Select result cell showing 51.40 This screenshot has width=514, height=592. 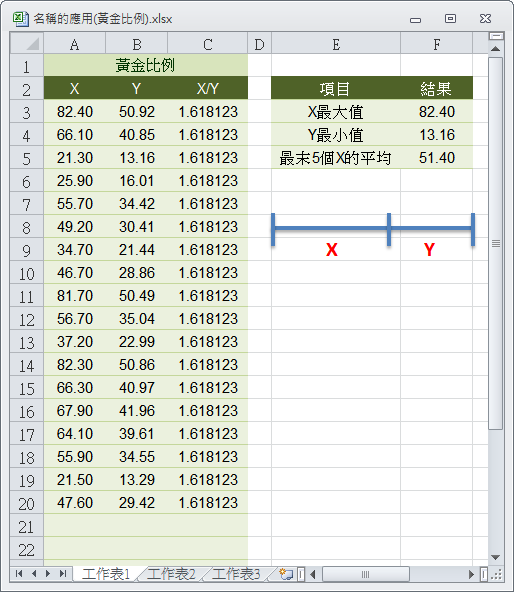[x=437, y=157]
